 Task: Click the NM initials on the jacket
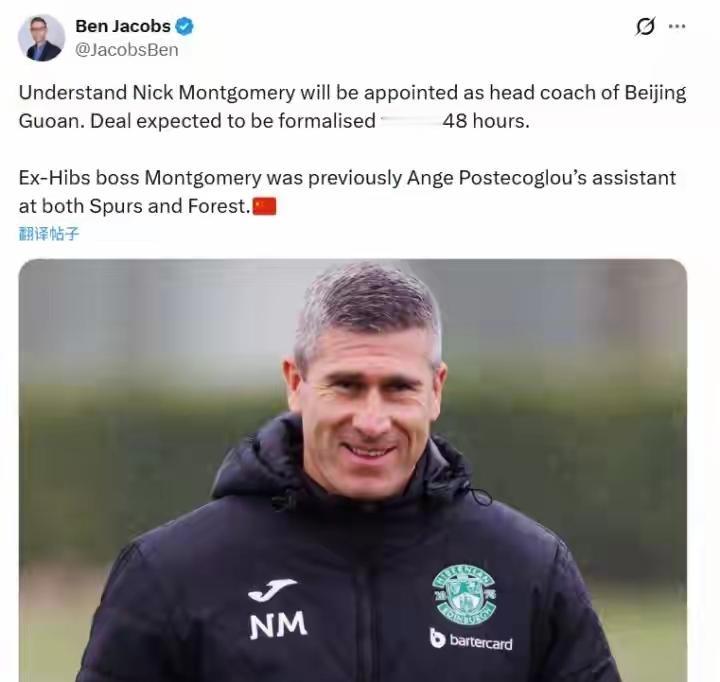coord(278,625)
